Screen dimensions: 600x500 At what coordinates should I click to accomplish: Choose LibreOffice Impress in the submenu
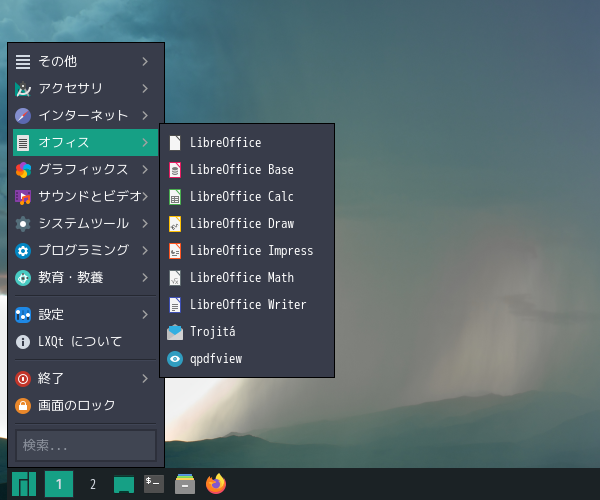(247, 251)
